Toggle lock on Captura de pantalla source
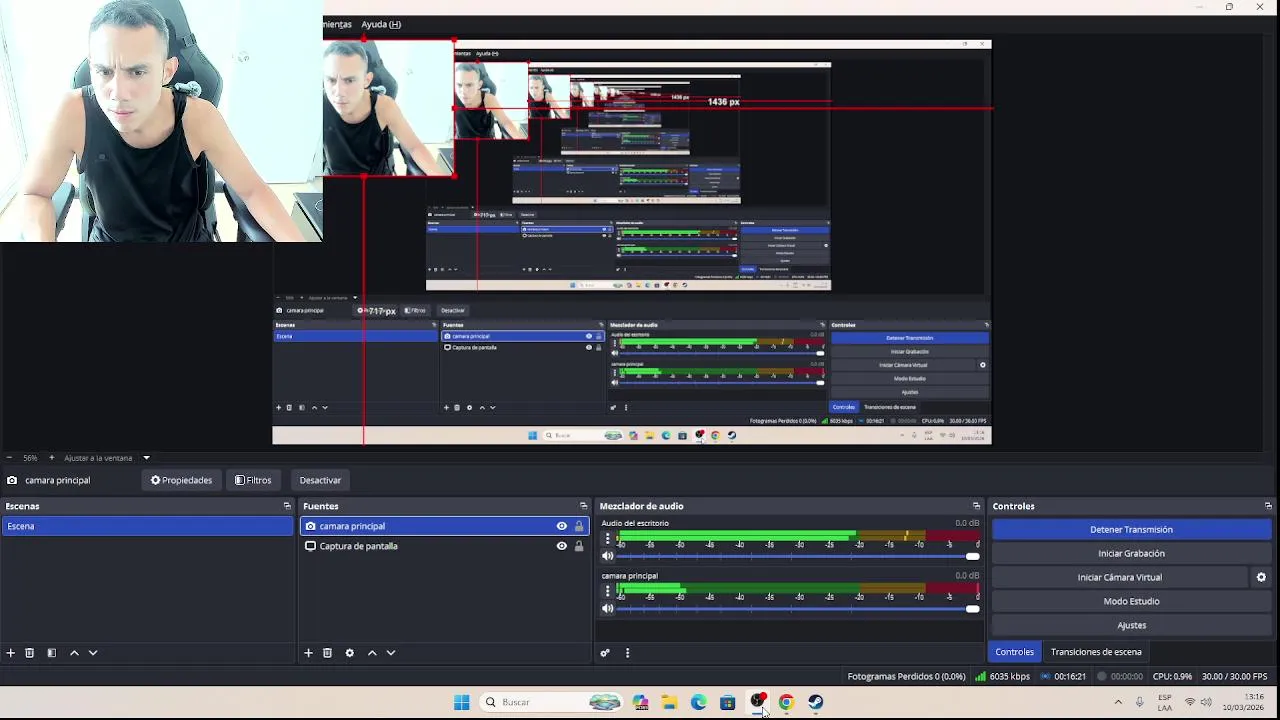This screenshot has width=1280, height=720. tap(578, 546)
